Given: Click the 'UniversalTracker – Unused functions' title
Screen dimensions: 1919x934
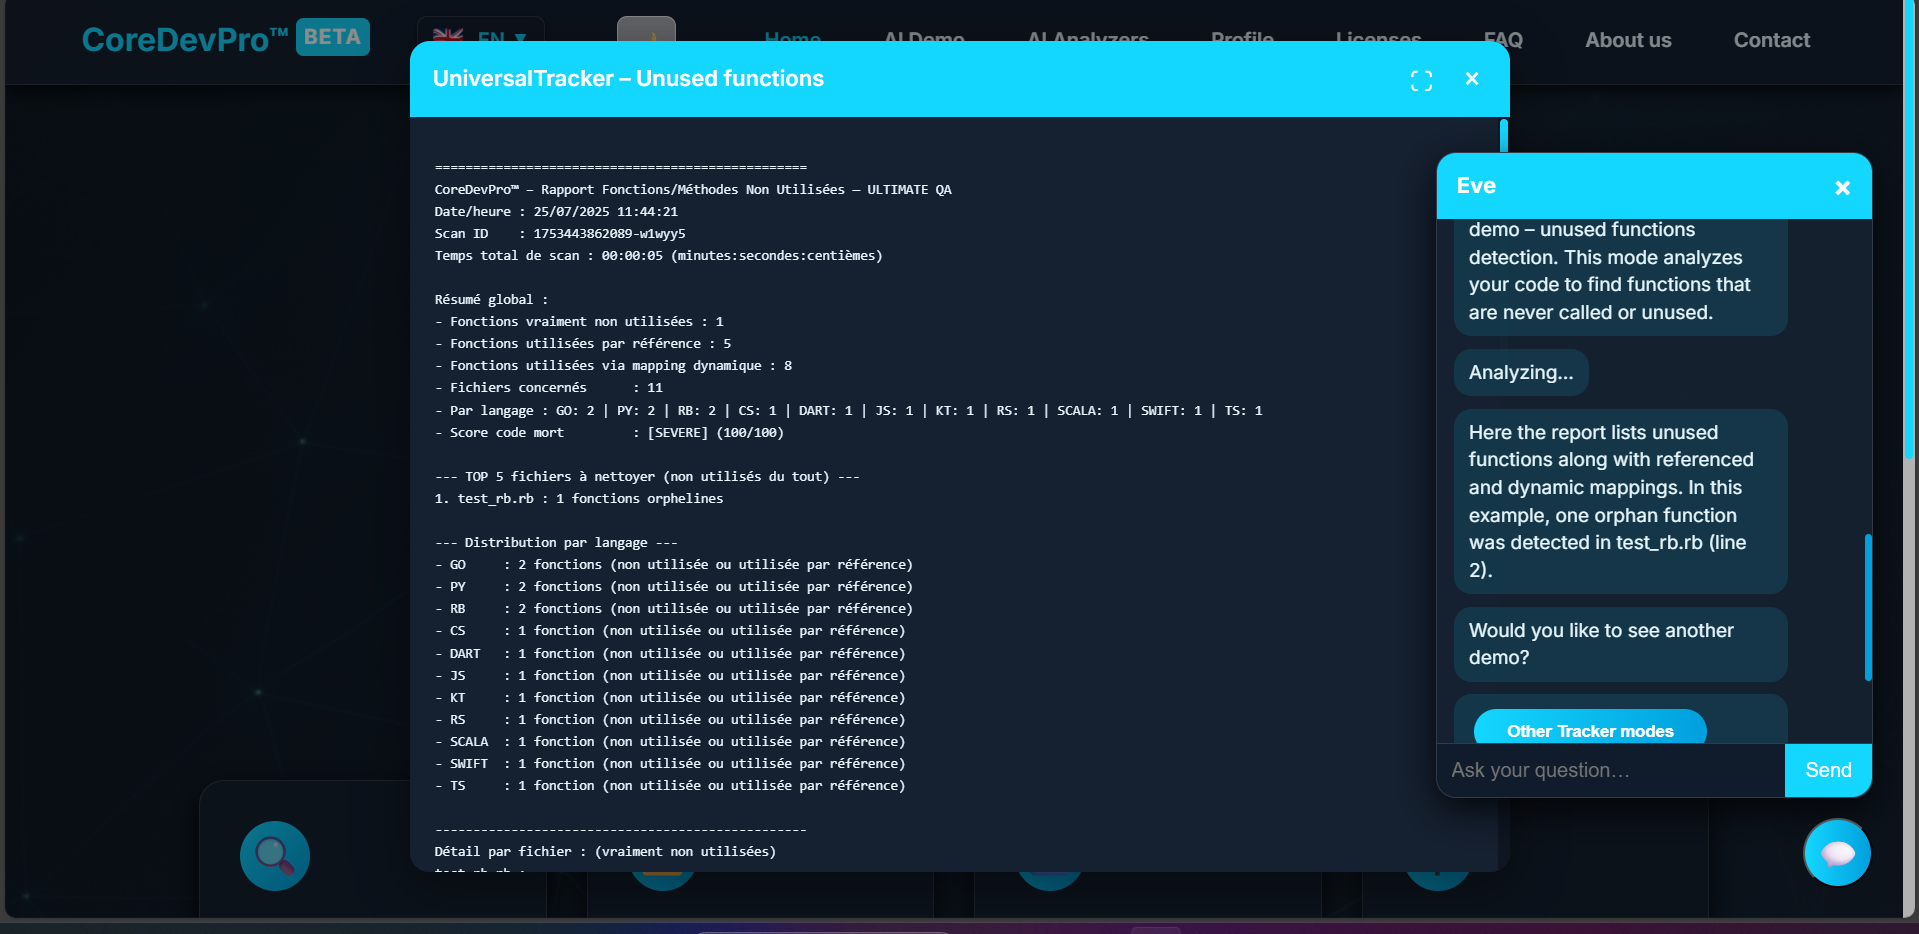Looking at the screenshot, I should (x=628, y=79).
